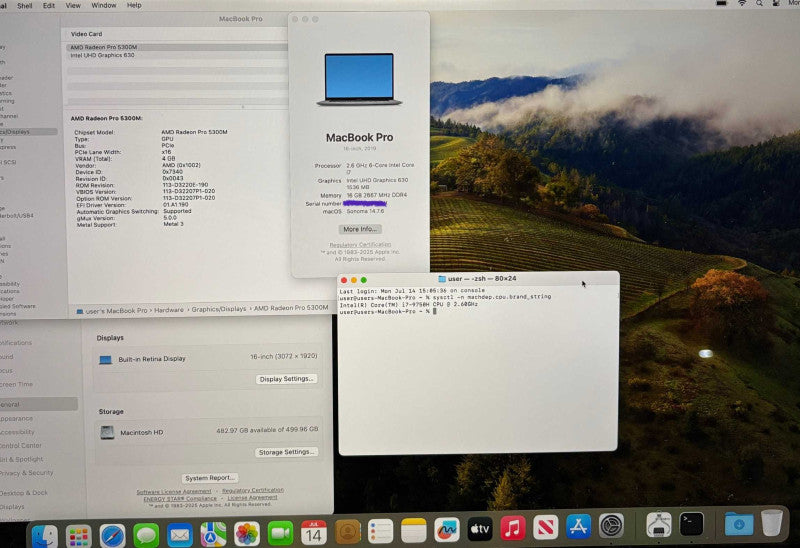This screenshot has height=548, width=800.
Task: Select Appearance in Settings sidebar
Action: coord(16,418)
